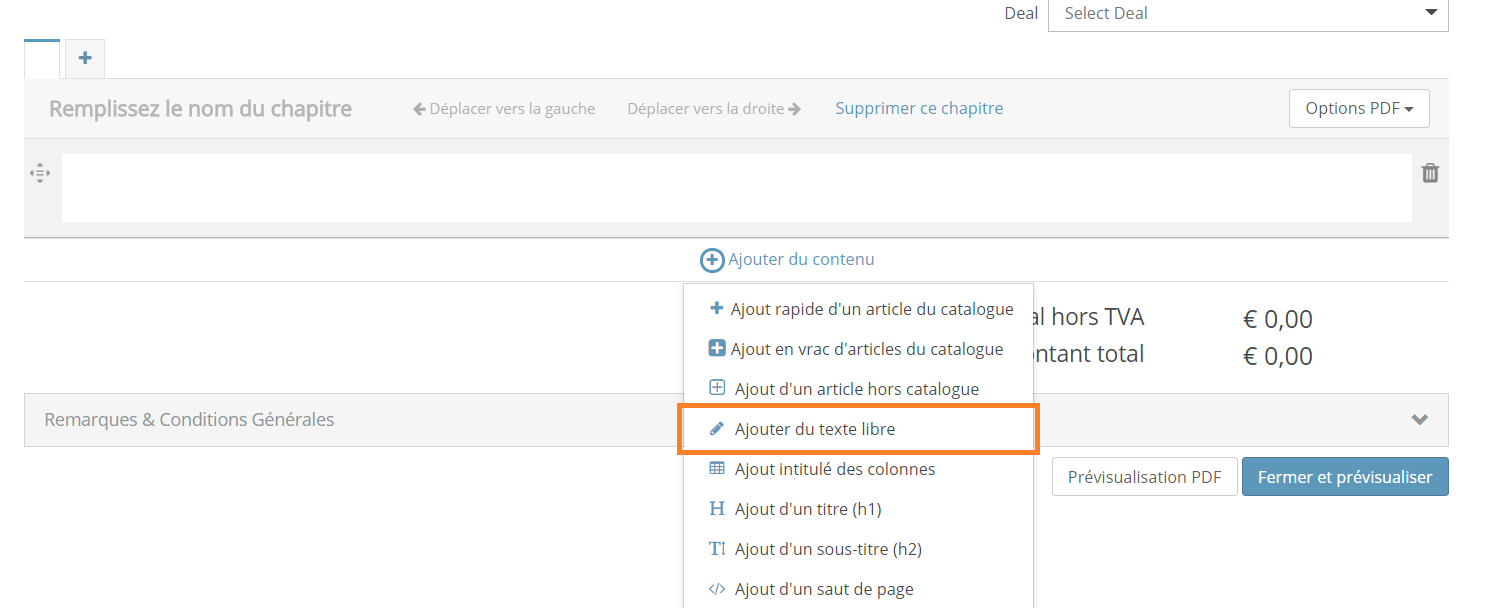Viewport: 1498px width, 608px height.
Task: Click the outlined plus-square icon for non-catalogue article
Action: (x=716, y=388)
